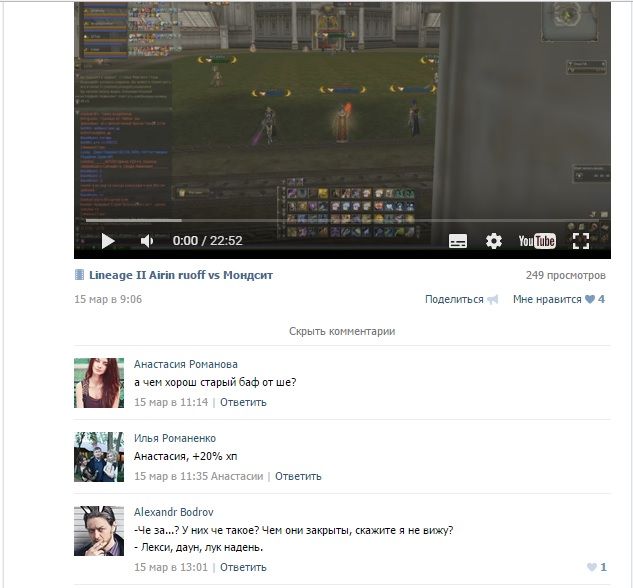This screenshot has height=588, width=633.
Task: Open Илья Романенко profile name
Action: (175, 438)
